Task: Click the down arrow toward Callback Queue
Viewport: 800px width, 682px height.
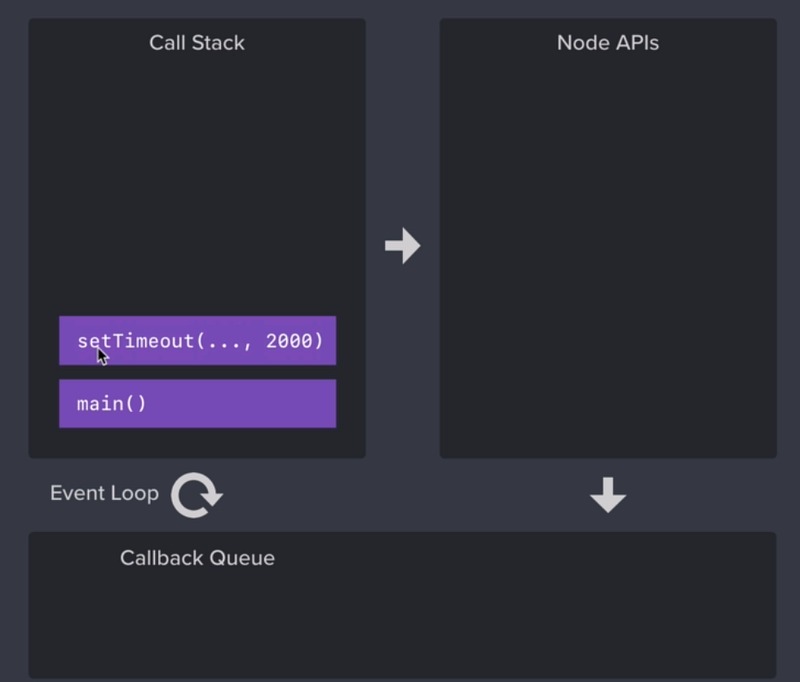Action: pos(608,495)
